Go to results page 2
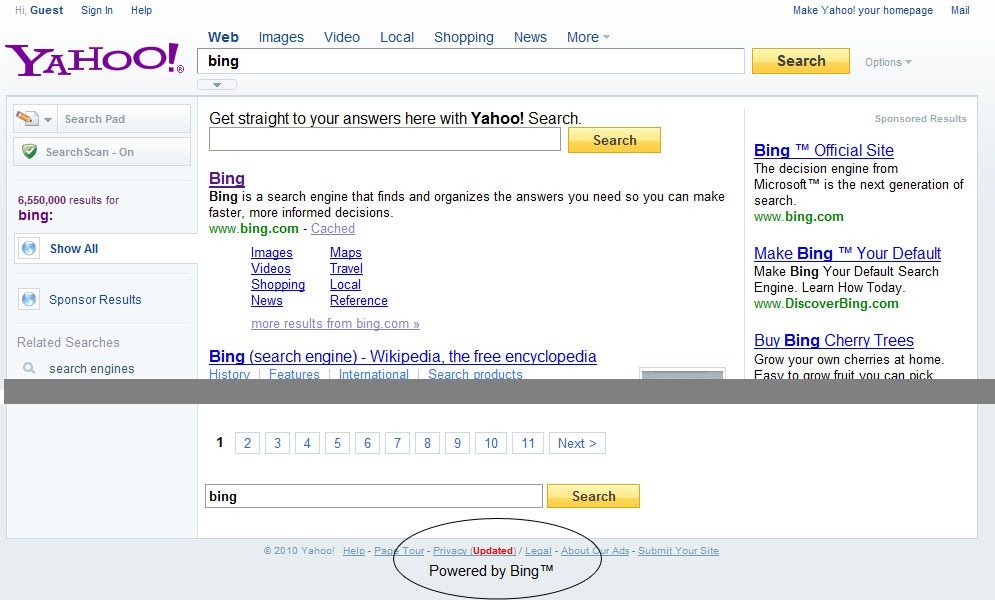The width and height of the screenshot is (995, 600). tap(247, 443)
